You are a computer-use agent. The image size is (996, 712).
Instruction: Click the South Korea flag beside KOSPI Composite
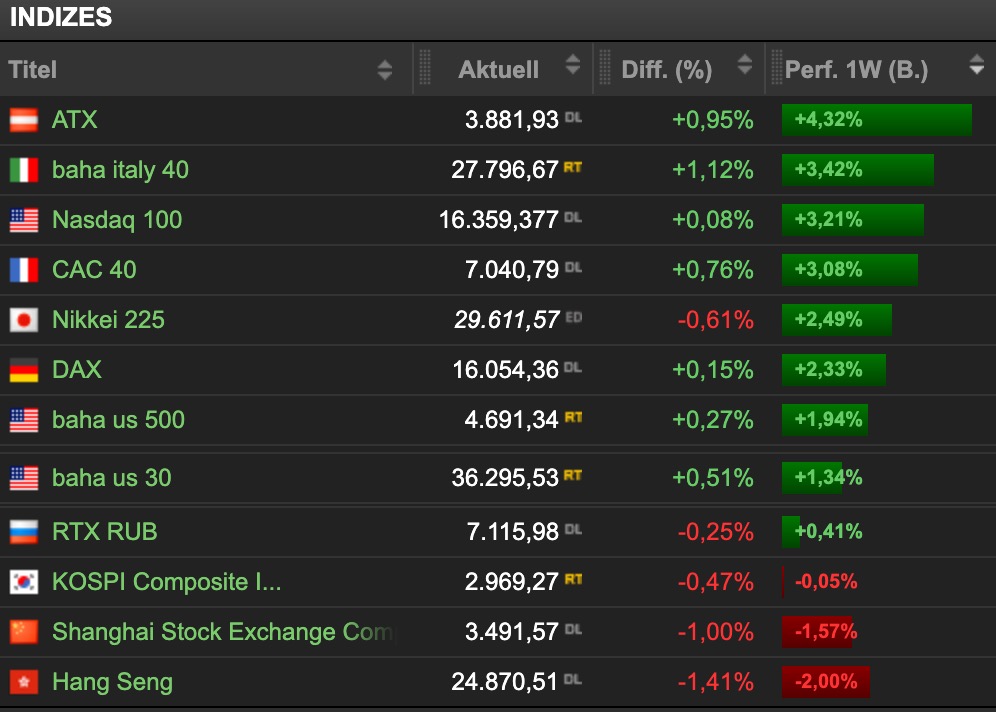[24, 582]
